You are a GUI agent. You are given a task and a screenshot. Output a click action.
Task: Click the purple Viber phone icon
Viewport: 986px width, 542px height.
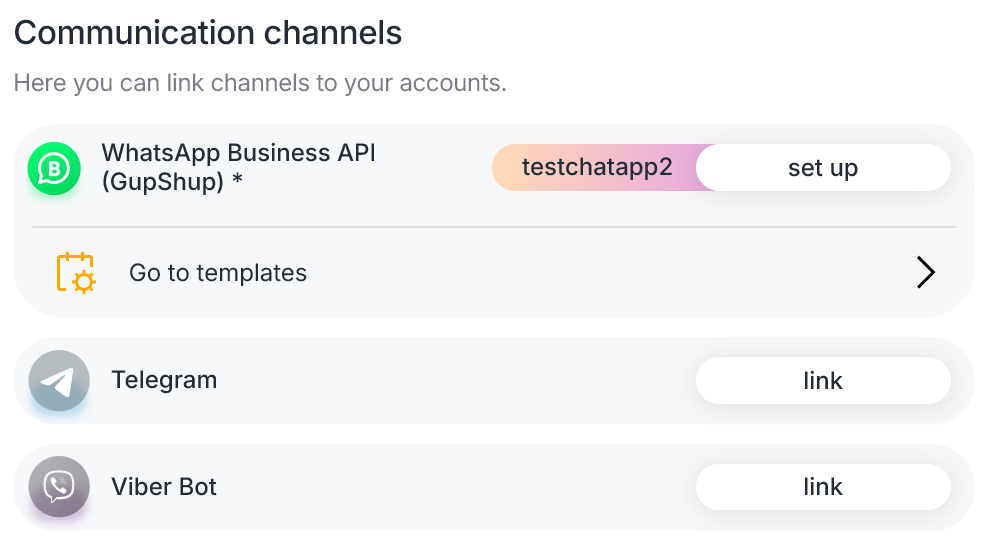[x=59, y=487]
